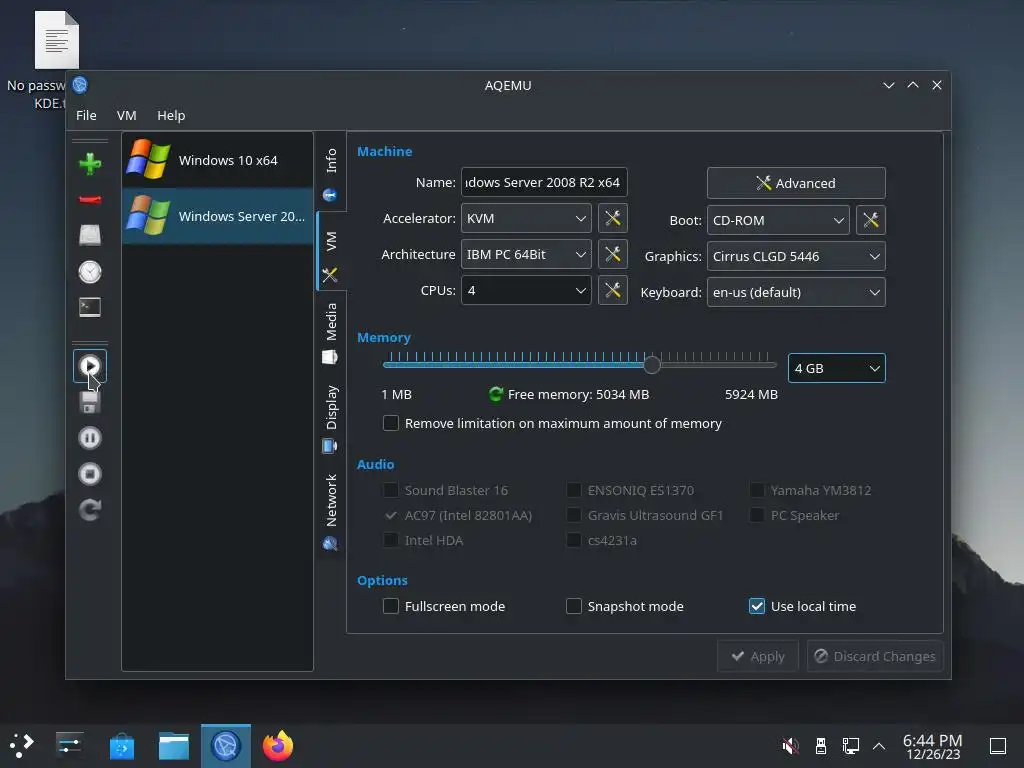Screen dimensions: 1024x768
Task: Click the muted volume tray icon
Action: pos(790,746)
